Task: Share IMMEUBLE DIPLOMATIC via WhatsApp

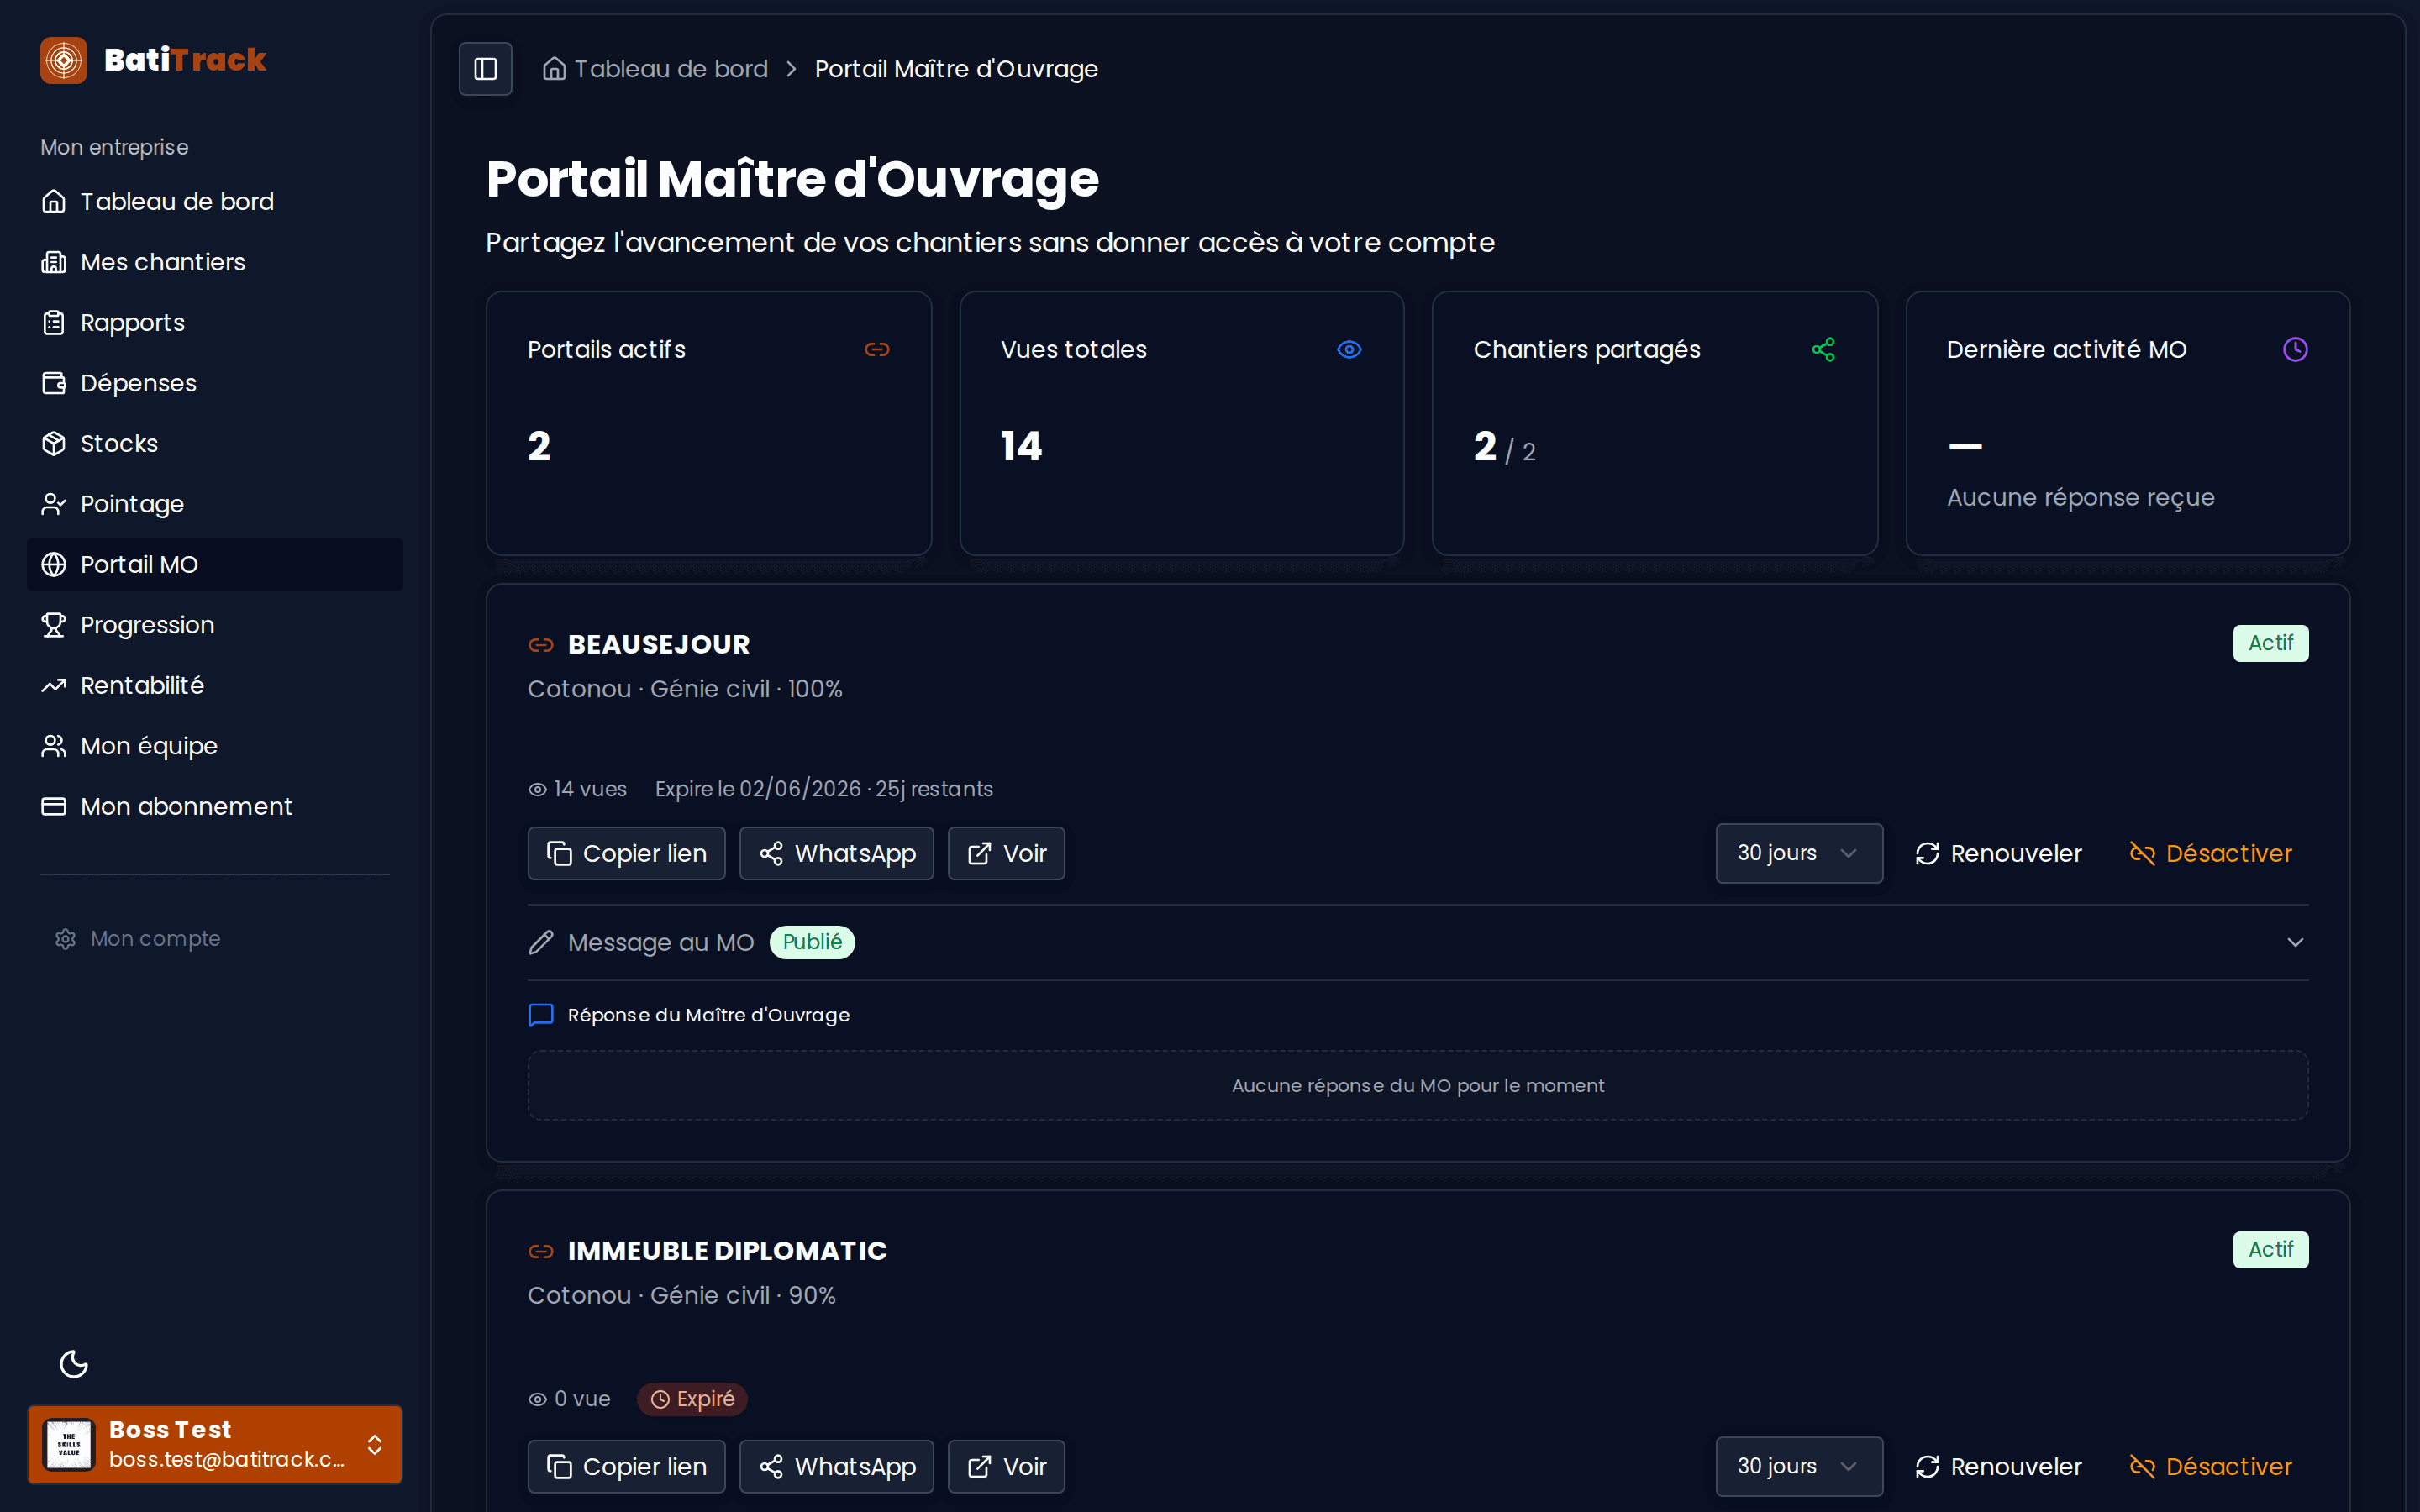Action: click(836, 1466)
